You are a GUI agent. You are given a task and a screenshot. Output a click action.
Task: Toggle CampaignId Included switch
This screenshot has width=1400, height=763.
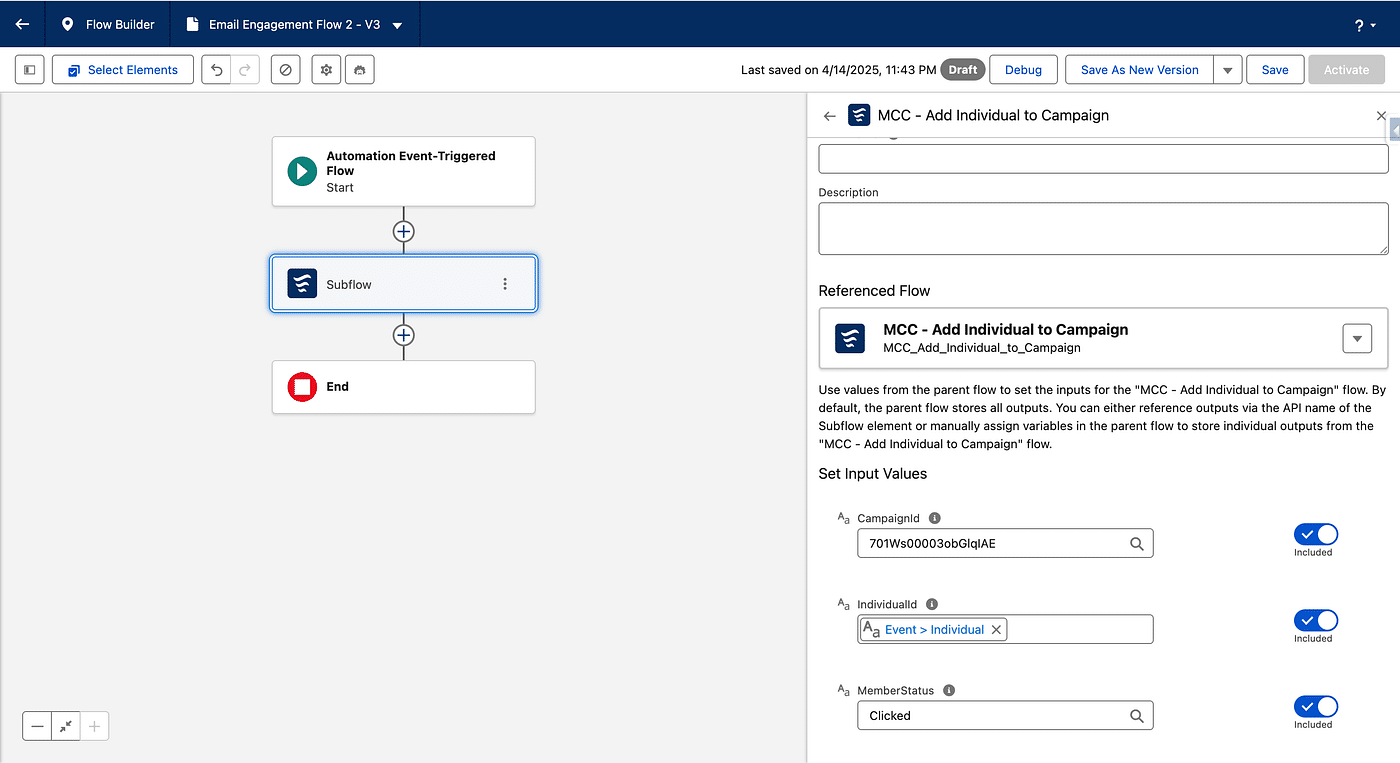pyautogui.click(x=1315, y=534)
